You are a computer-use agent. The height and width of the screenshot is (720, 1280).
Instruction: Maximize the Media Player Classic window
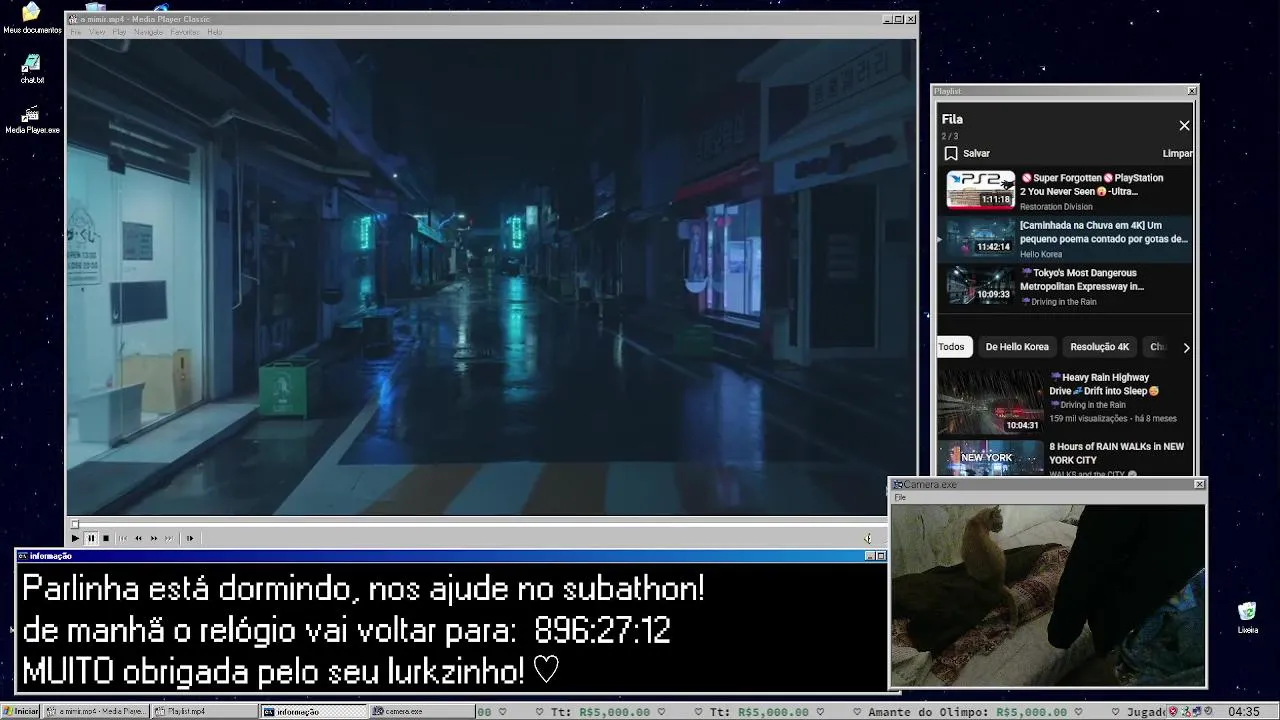[898, 19]
